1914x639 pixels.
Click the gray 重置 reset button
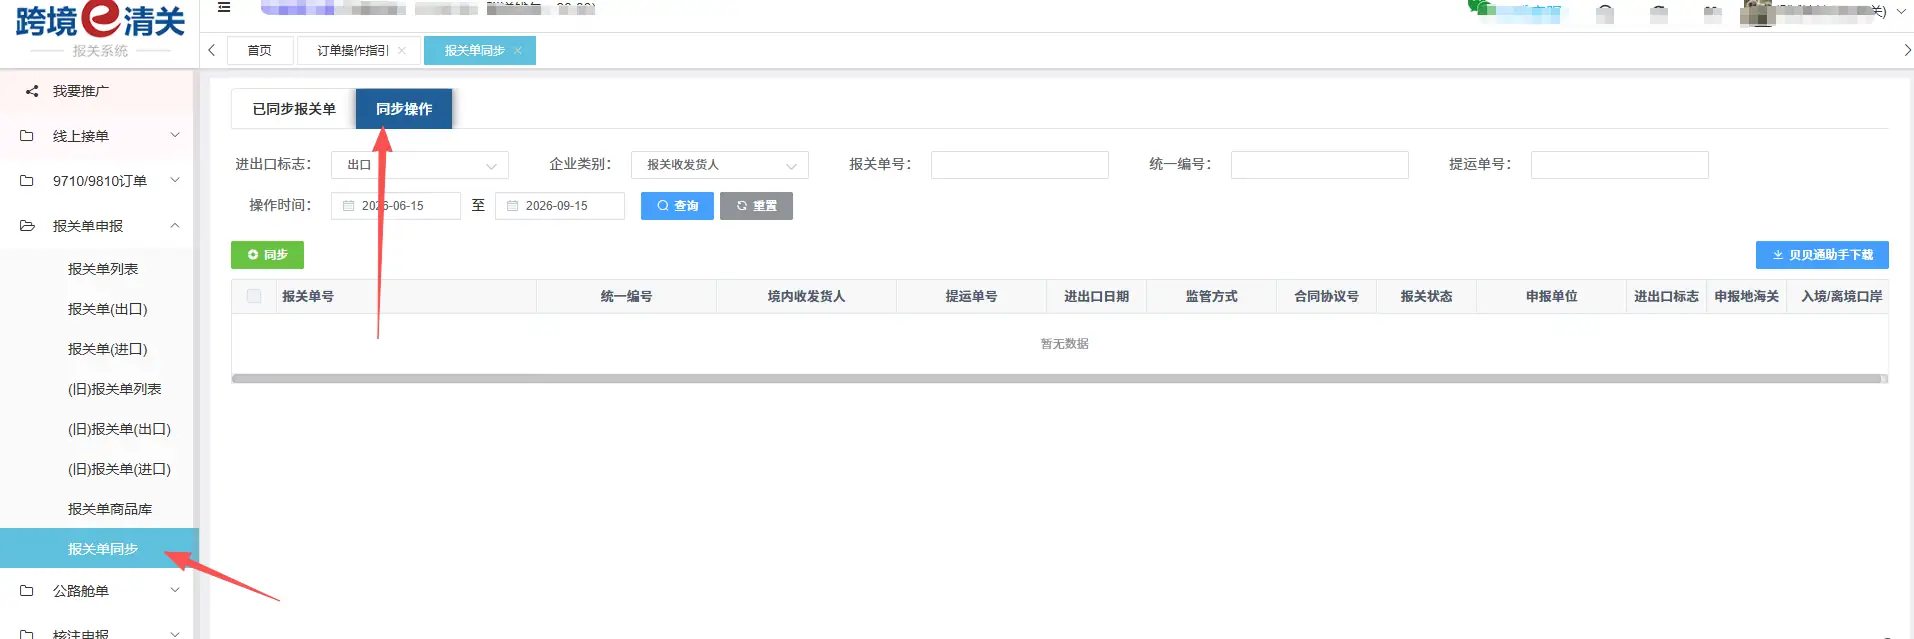756,206
